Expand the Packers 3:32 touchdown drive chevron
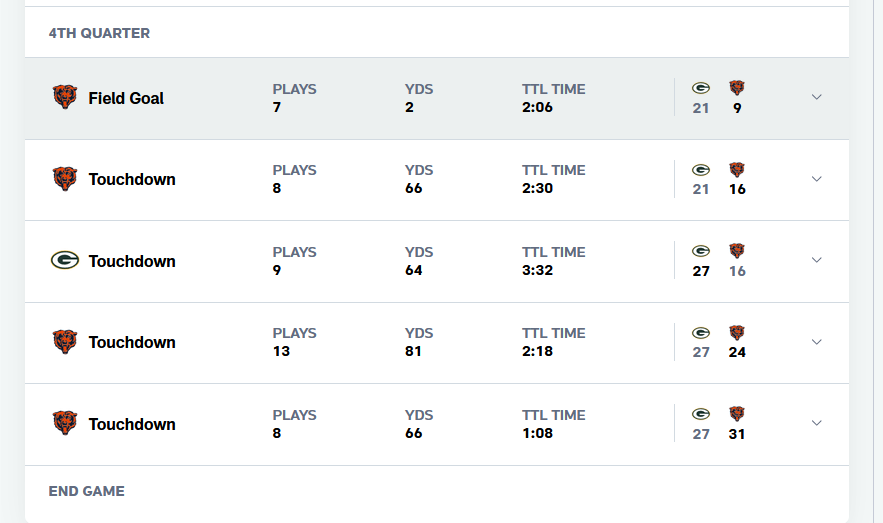This screenshot has height=523, width=883. pos(817,260)
